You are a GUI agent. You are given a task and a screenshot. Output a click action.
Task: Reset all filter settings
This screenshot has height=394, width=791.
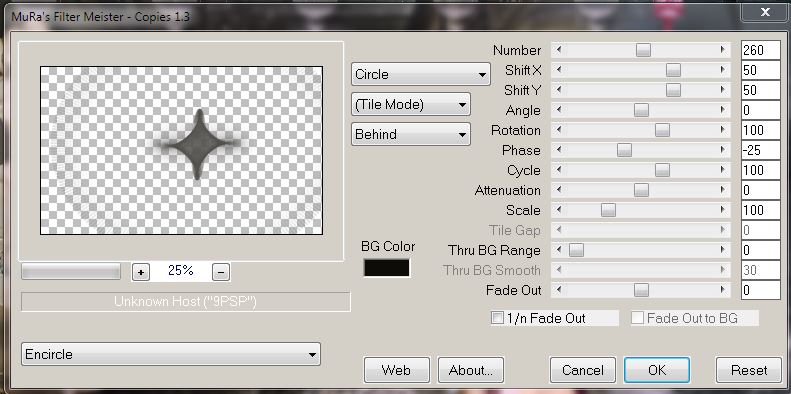(x=749, y=370)
